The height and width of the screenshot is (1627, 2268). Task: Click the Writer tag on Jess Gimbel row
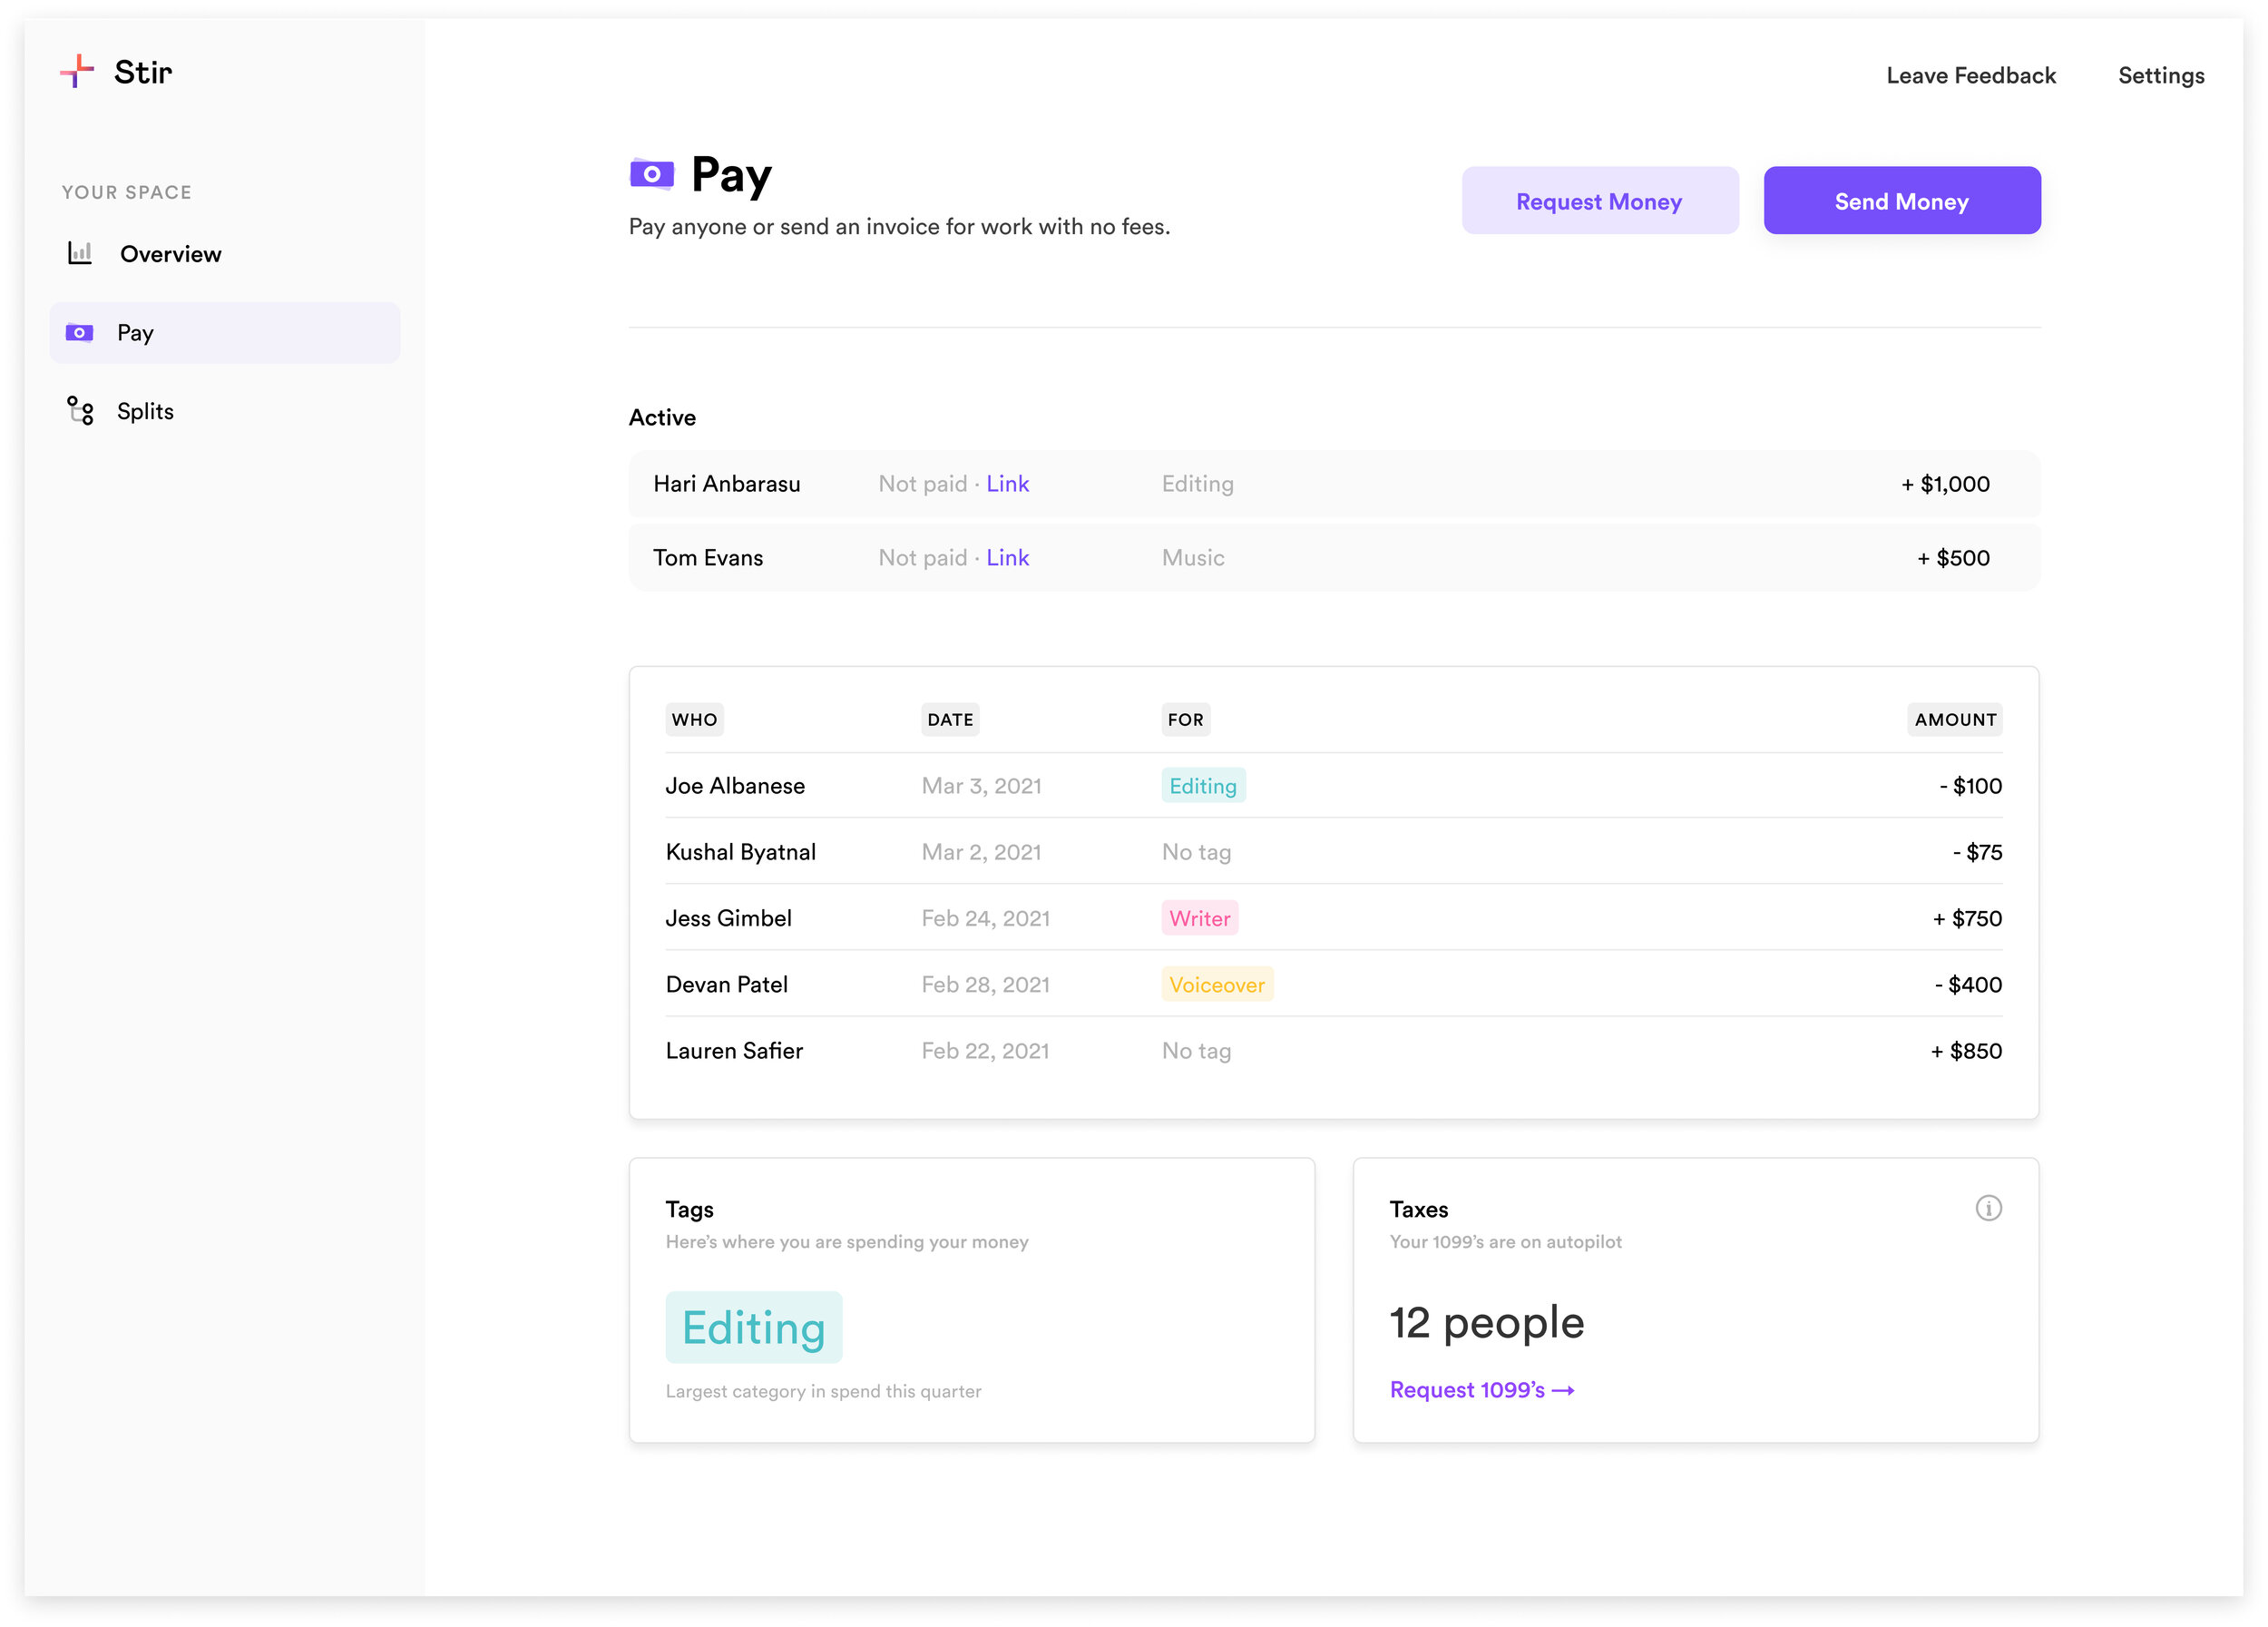pos(1200,918)
